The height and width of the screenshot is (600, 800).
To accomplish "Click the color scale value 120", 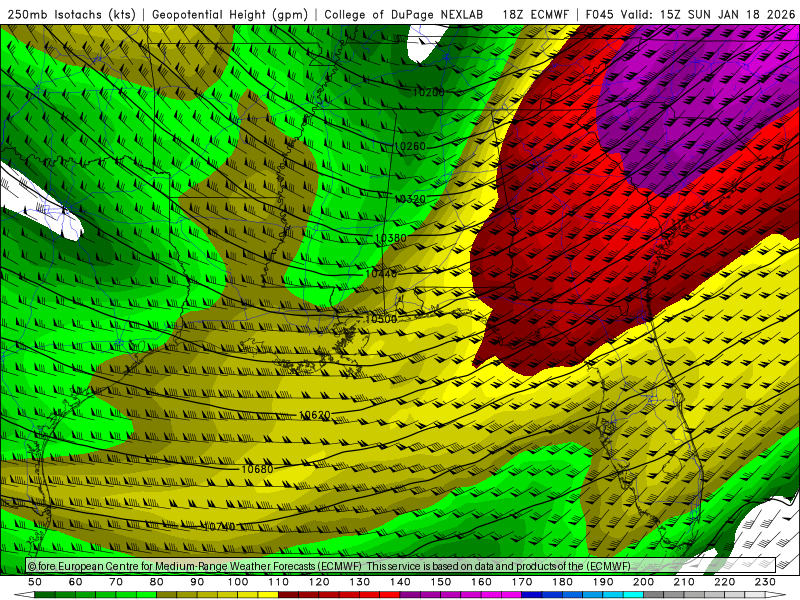I will click(x=319, y=582).
